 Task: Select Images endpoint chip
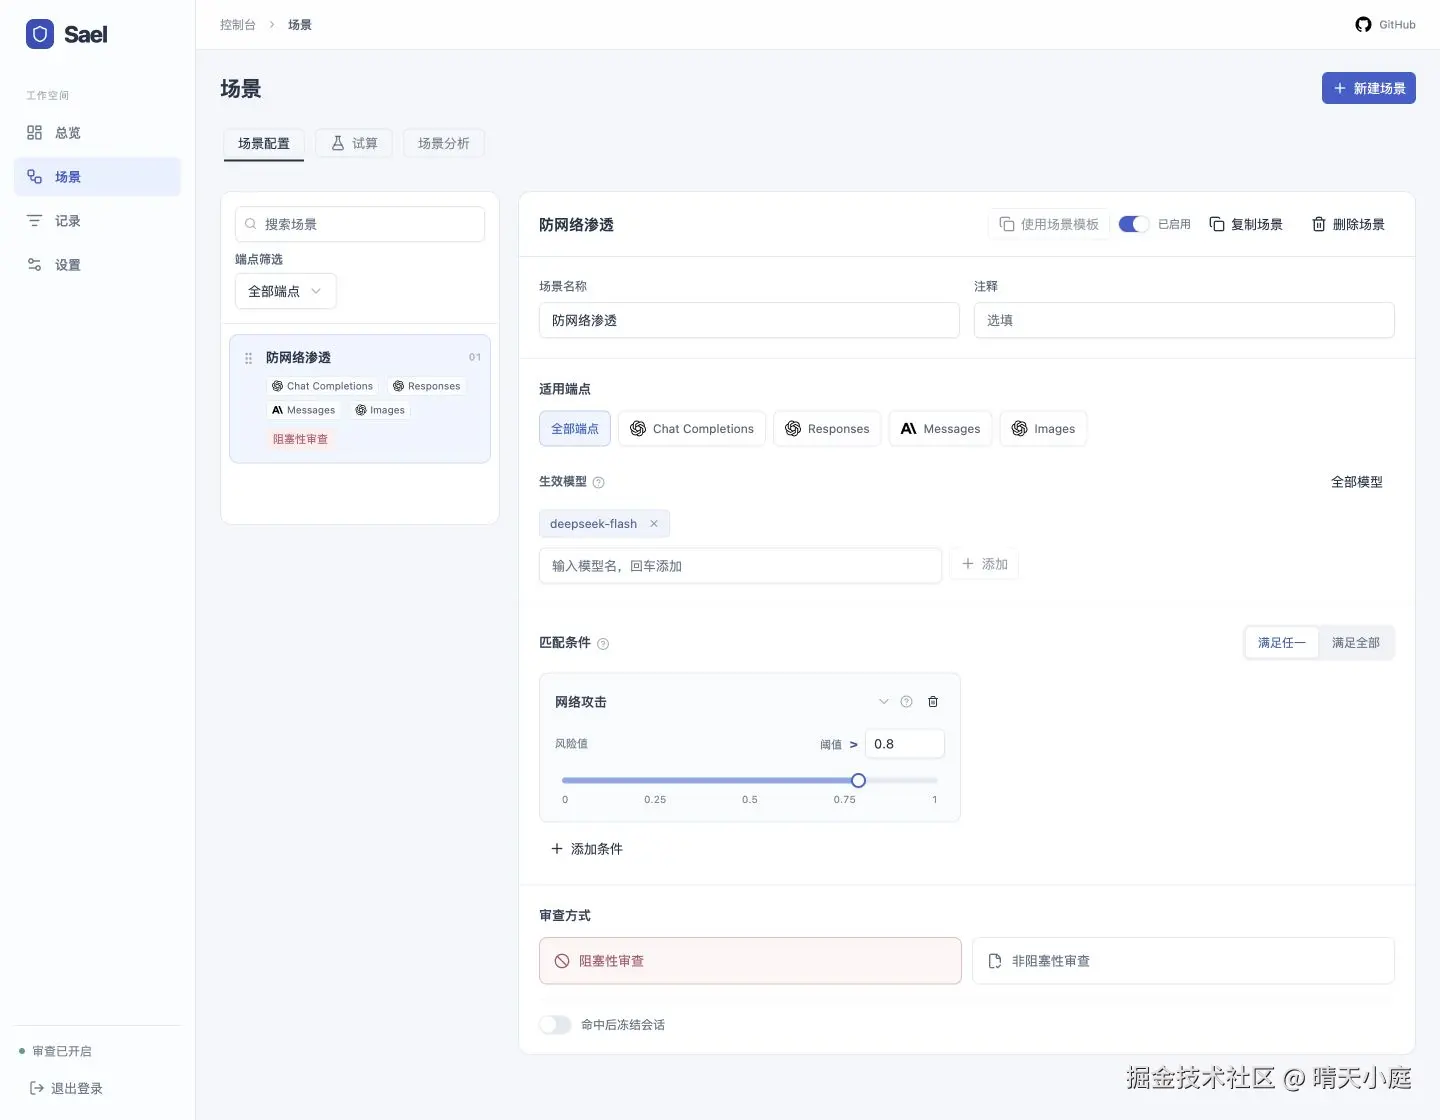[x=1043, y=428]
